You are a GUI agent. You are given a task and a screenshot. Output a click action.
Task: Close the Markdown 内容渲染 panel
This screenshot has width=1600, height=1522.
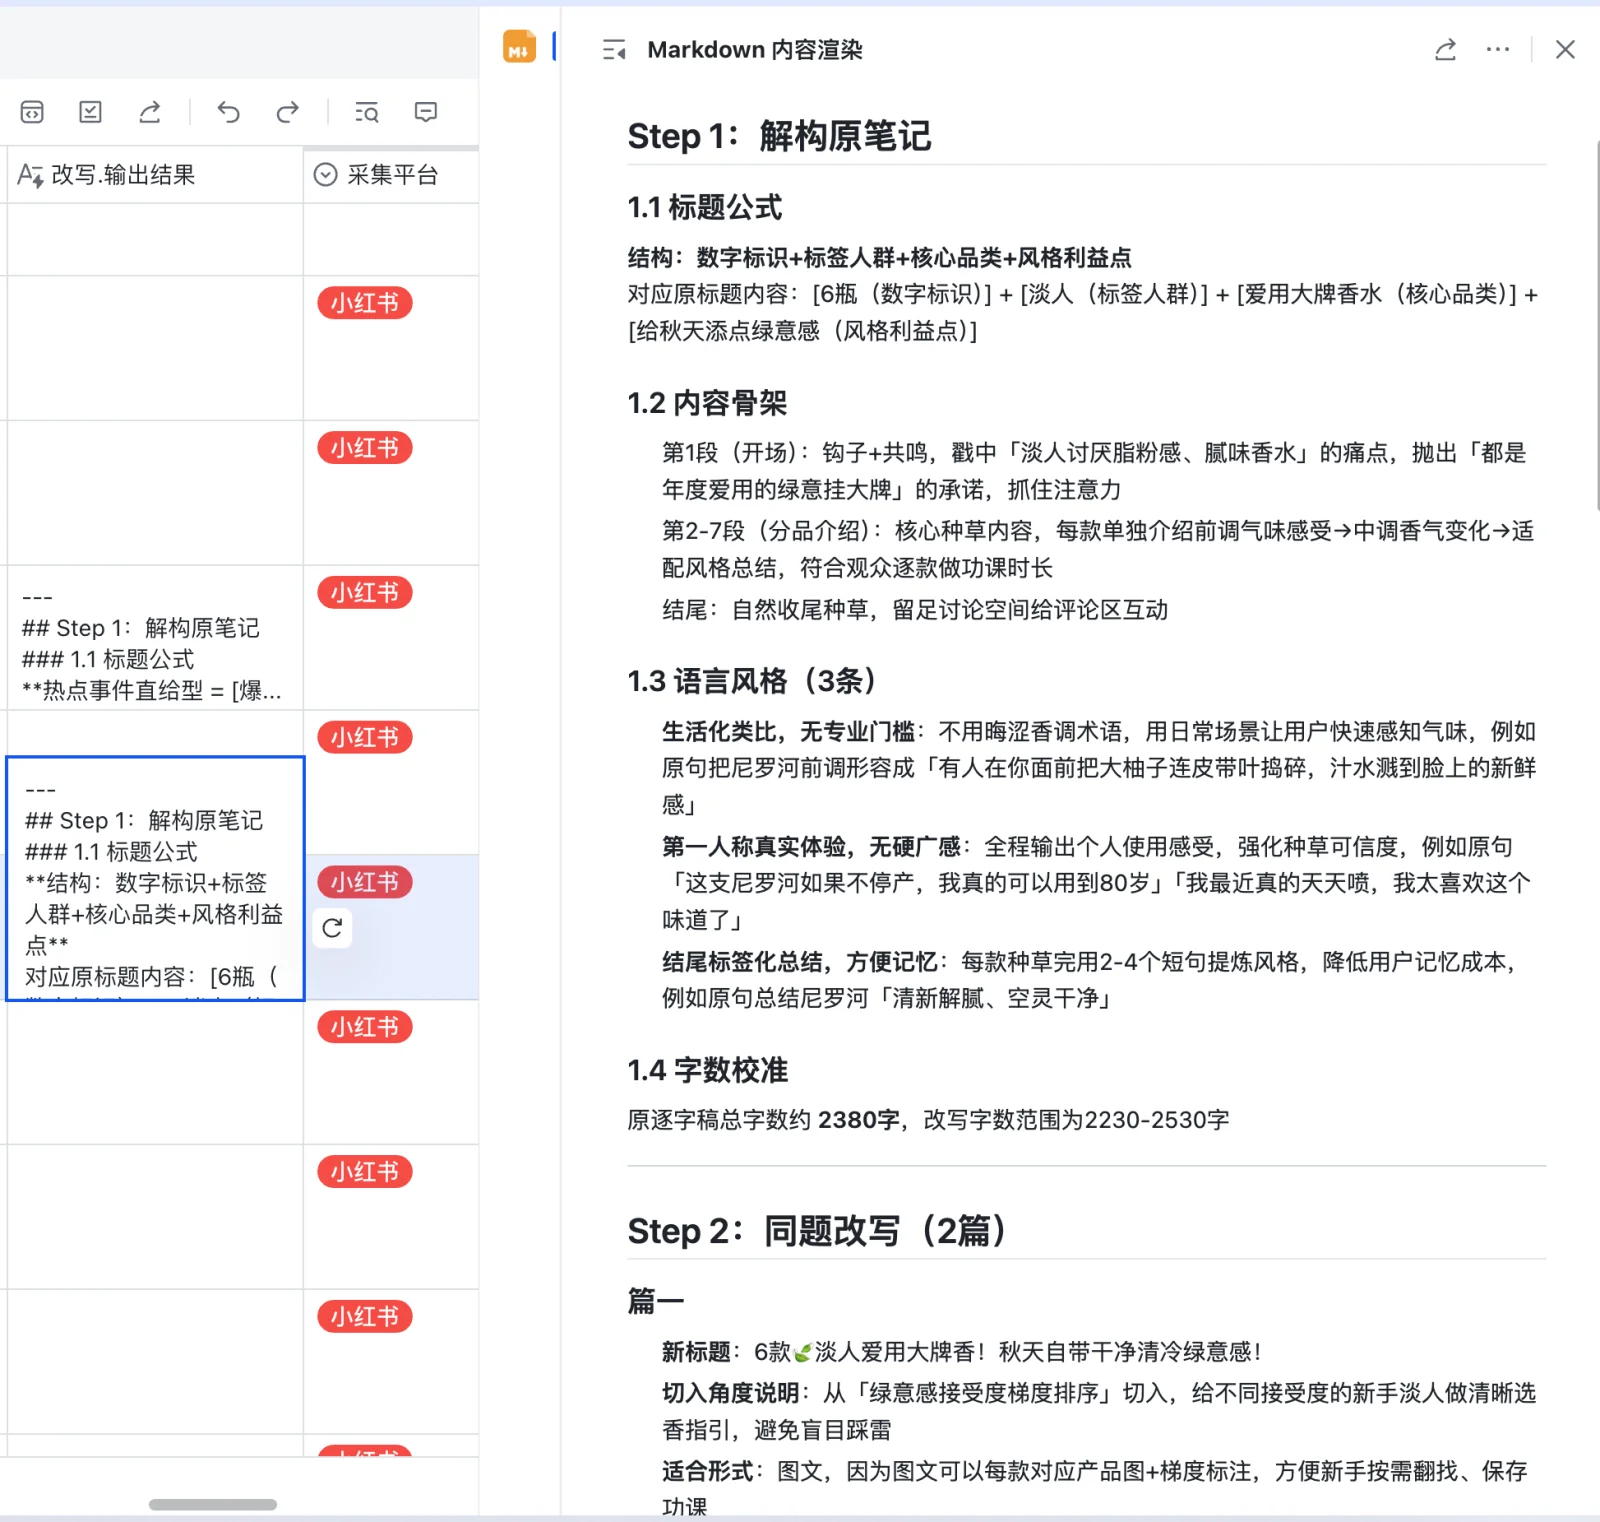coord(1565,50)
